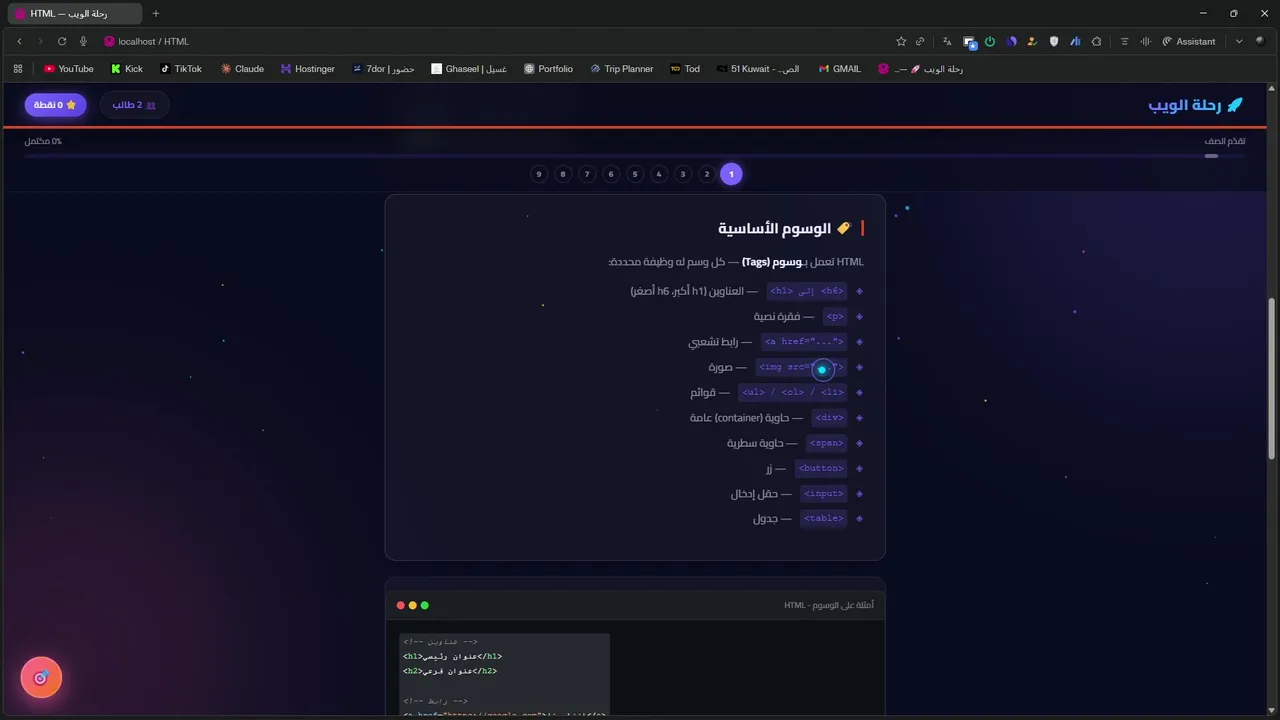This screenshot has width=1280, height=720.
Task: Go to lesson step 6
Action: pos(611,174)
